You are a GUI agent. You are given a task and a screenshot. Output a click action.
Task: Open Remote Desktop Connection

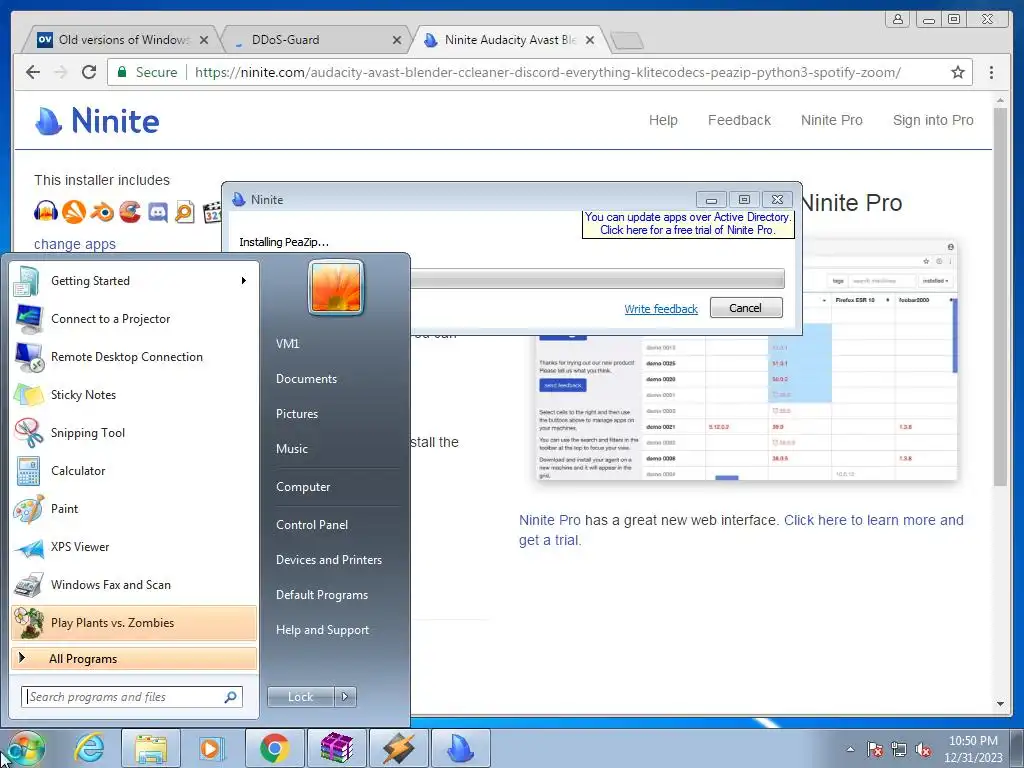[134, 357]
